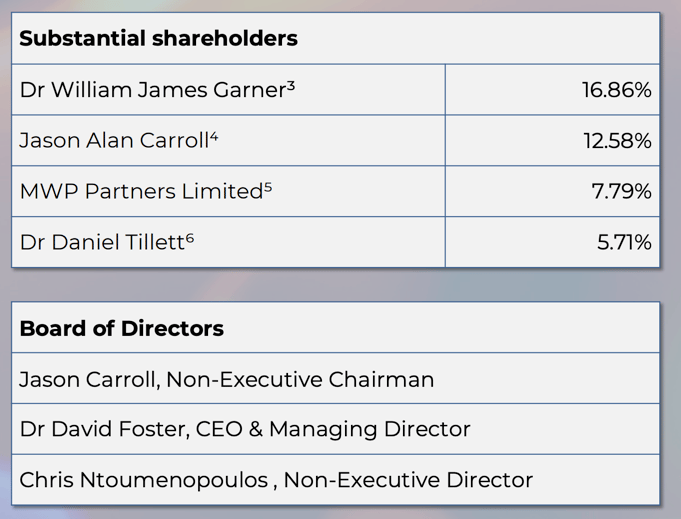This screenshot has width=681, height=519.
Task: Select Jason Carroll's name under Board of Directors
Action: [x=88, y=379]
